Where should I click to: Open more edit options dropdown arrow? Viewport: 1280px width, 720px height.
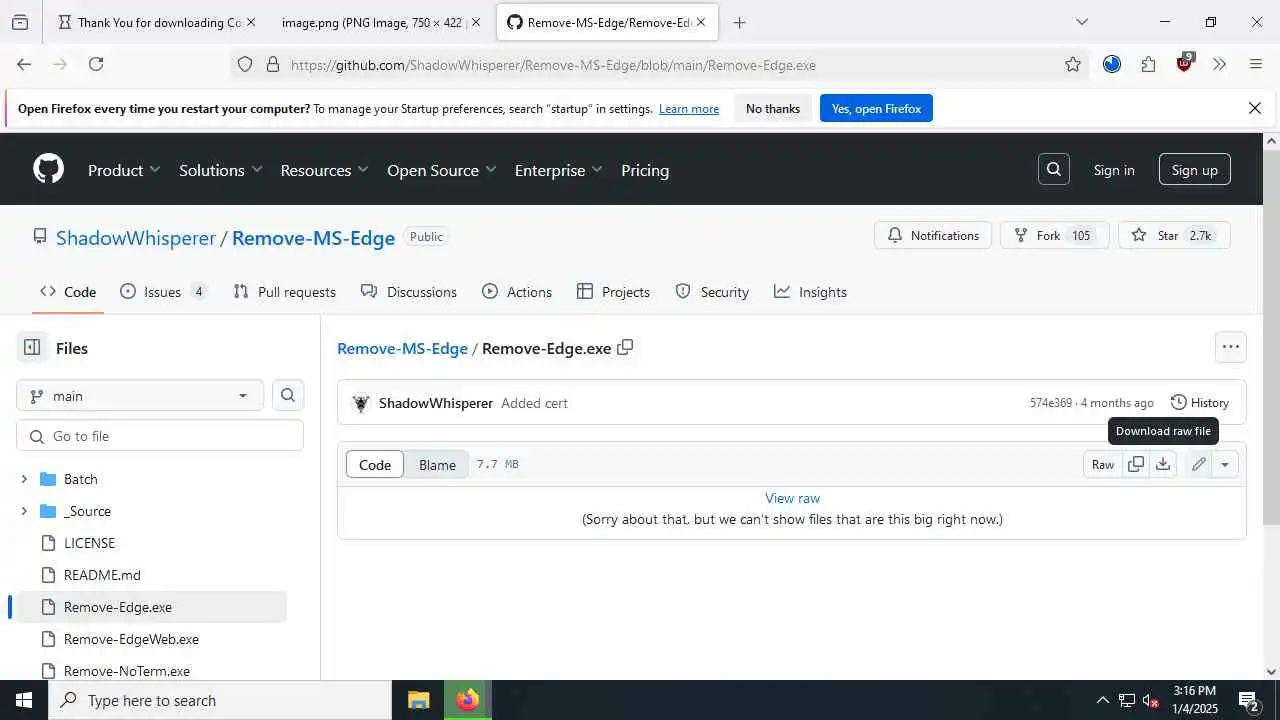click(1225, 464)
